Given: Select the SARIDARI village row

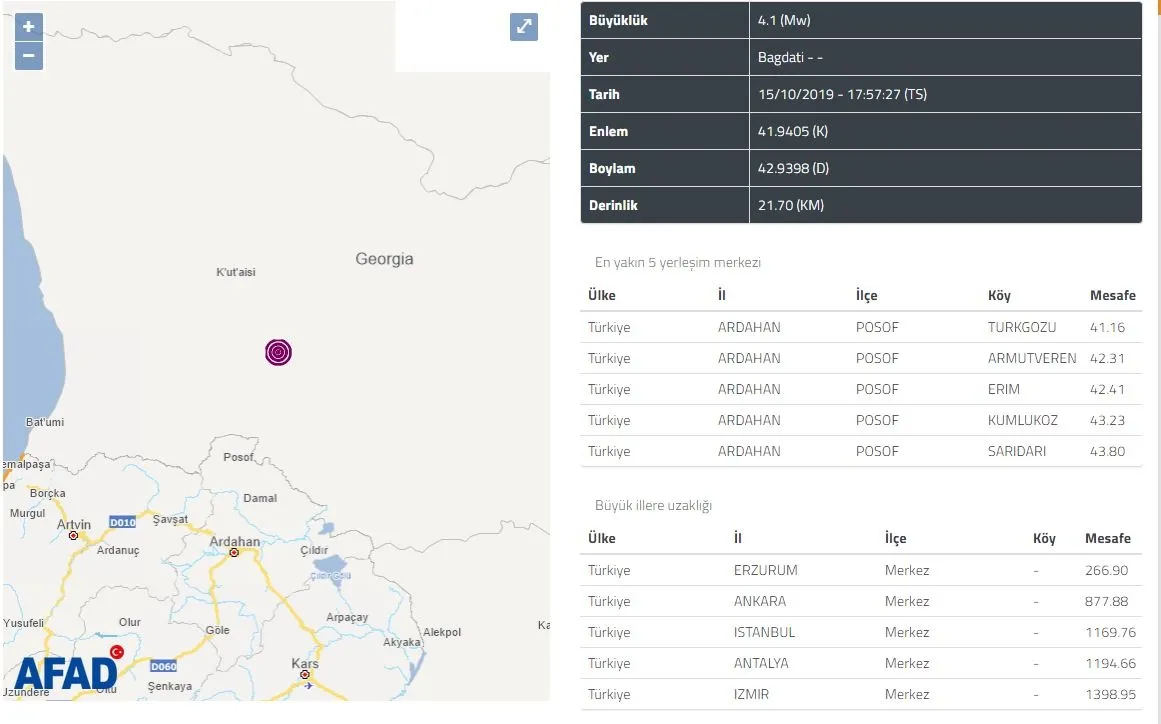Looking at the screenshot, I should click(860, 451).
